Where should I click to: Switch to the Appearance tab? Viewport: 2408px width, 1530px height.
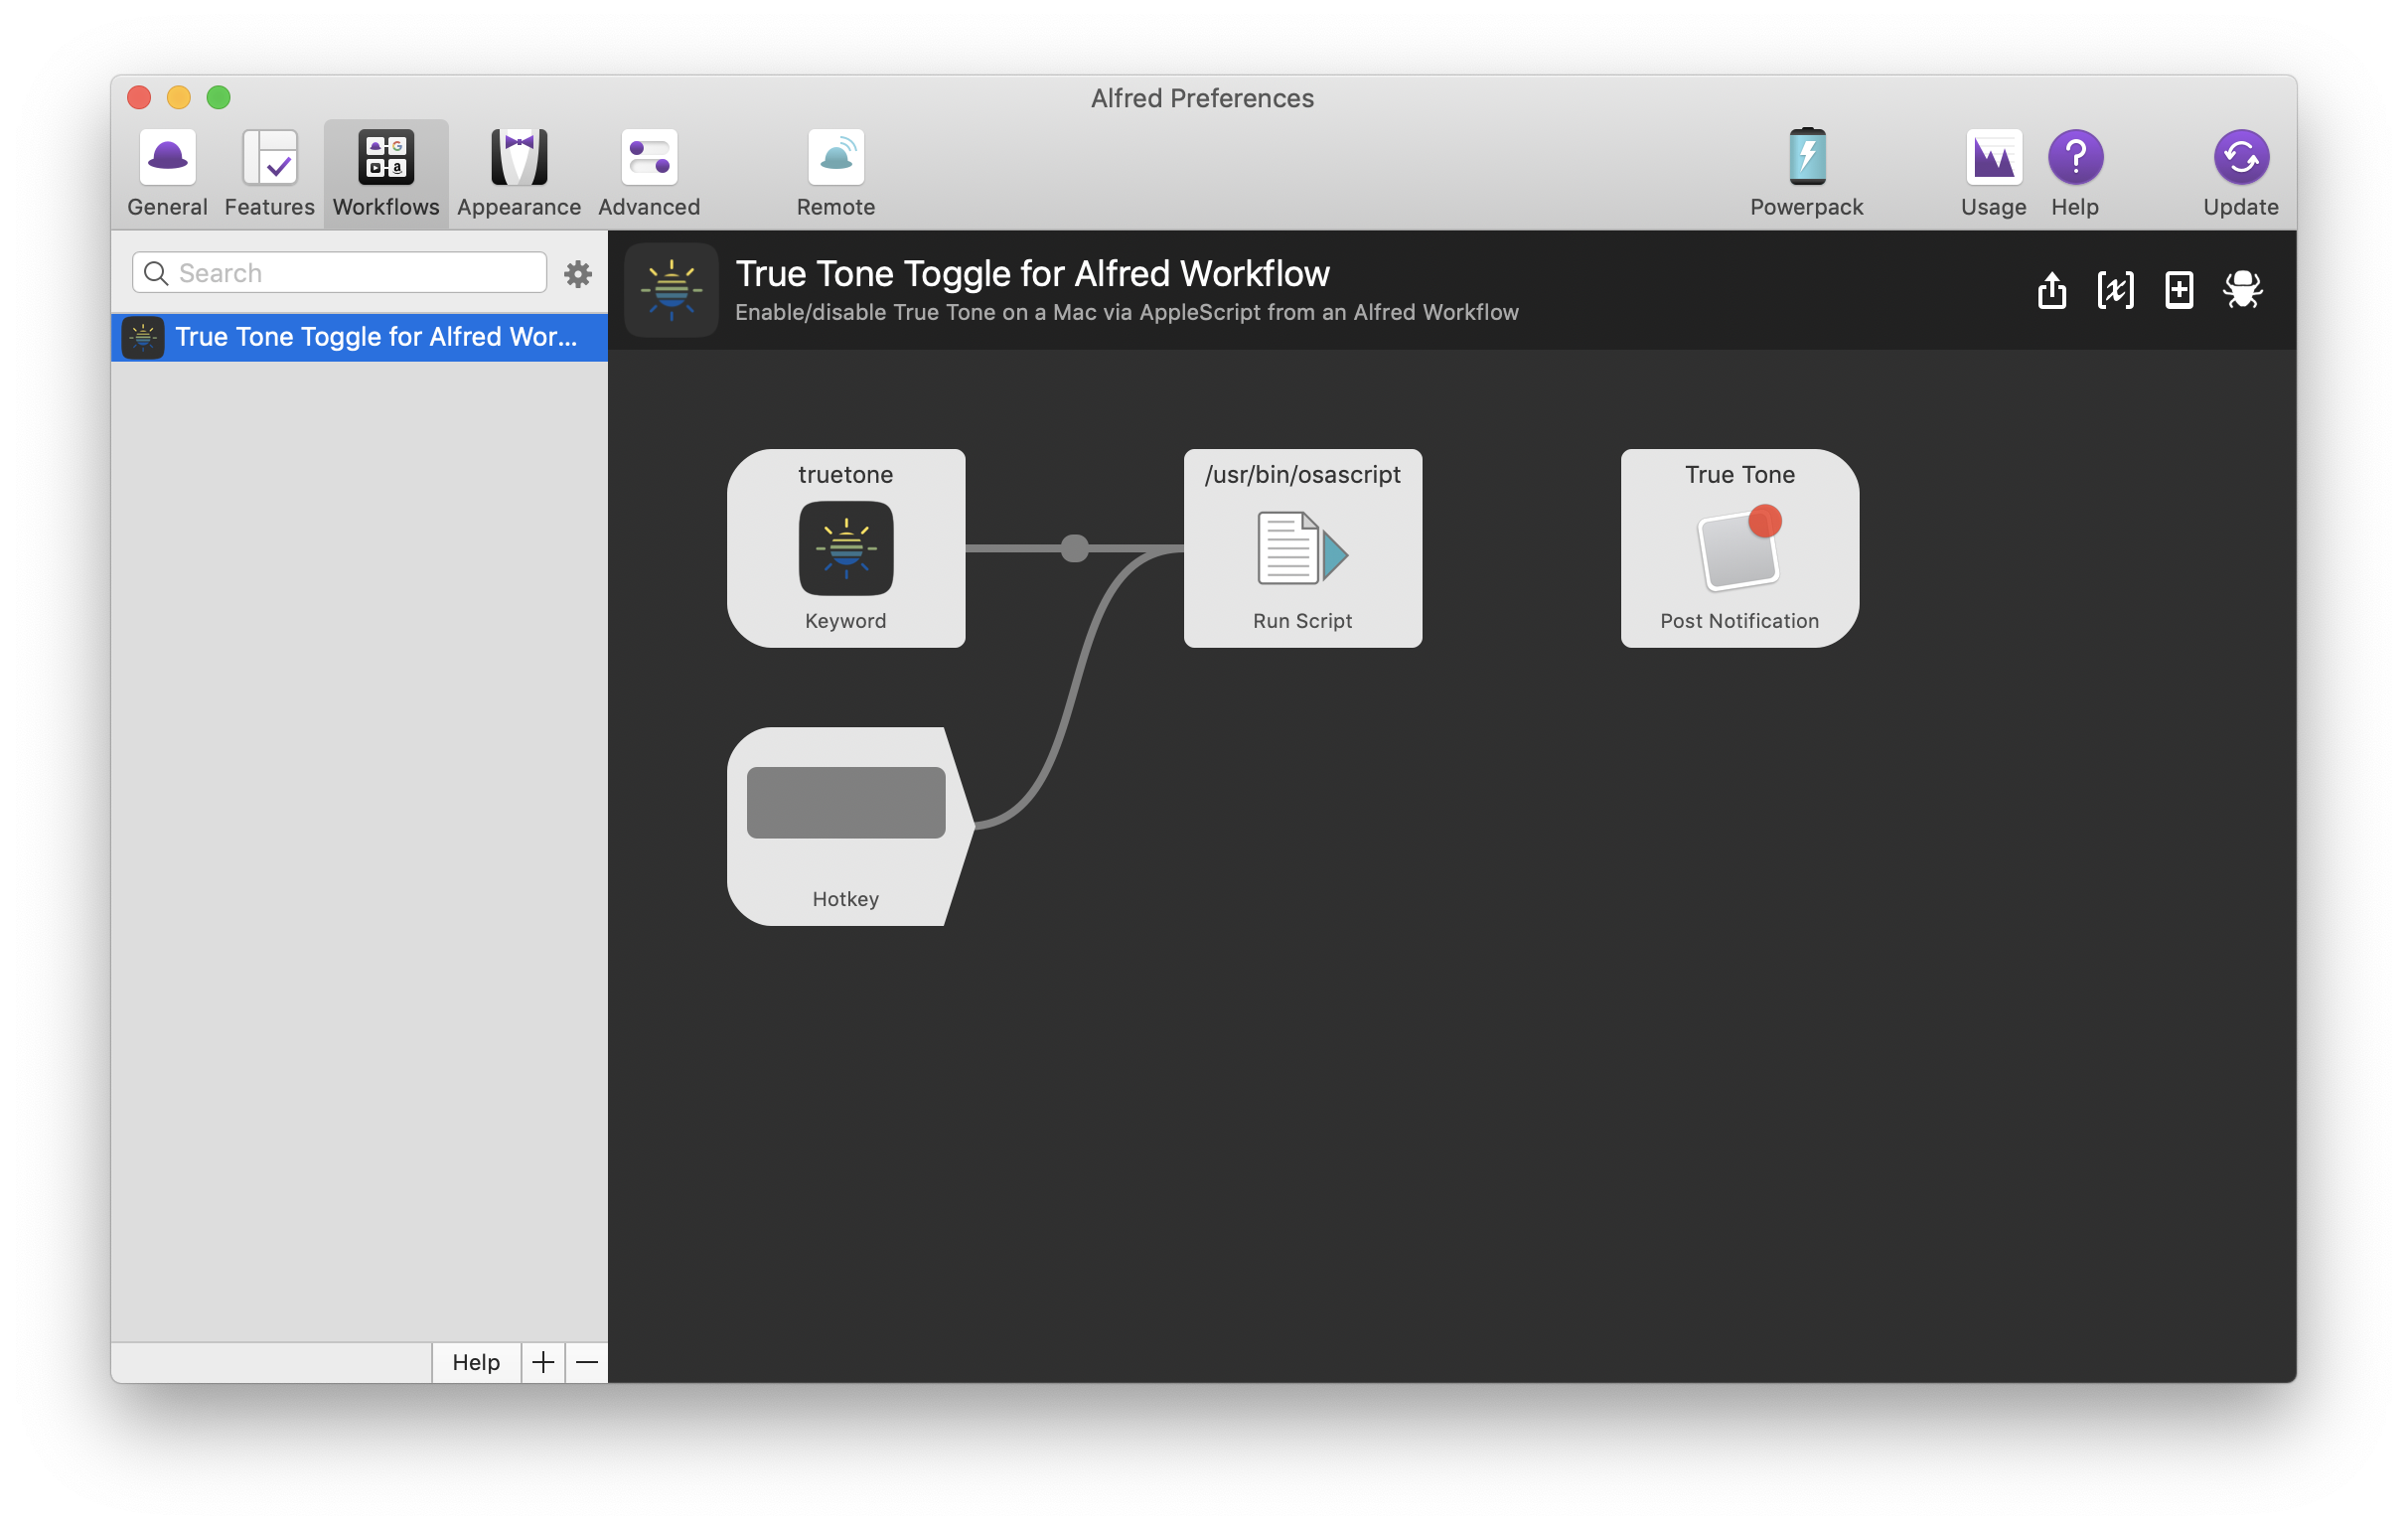[x=518, y=172]
